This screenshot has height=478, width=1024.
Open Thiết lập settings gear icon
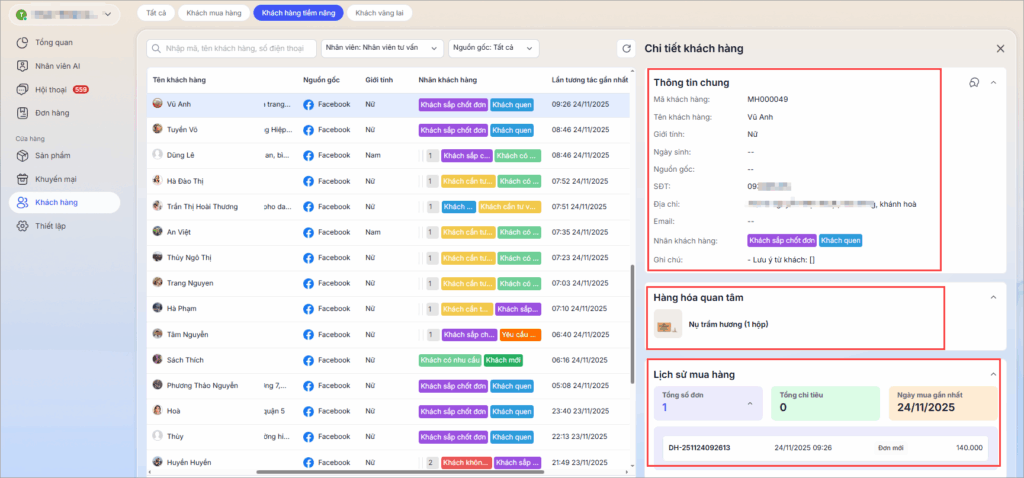tap(22, 226)
